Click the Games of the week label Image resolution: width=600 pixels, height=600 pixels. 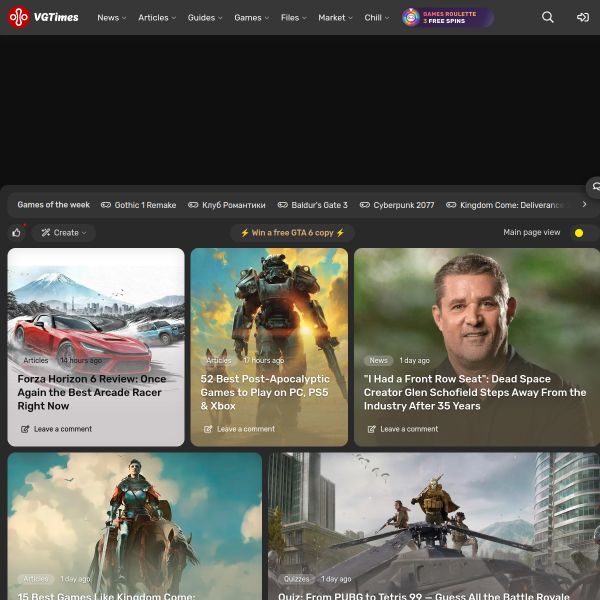click(x=54, y=205)
